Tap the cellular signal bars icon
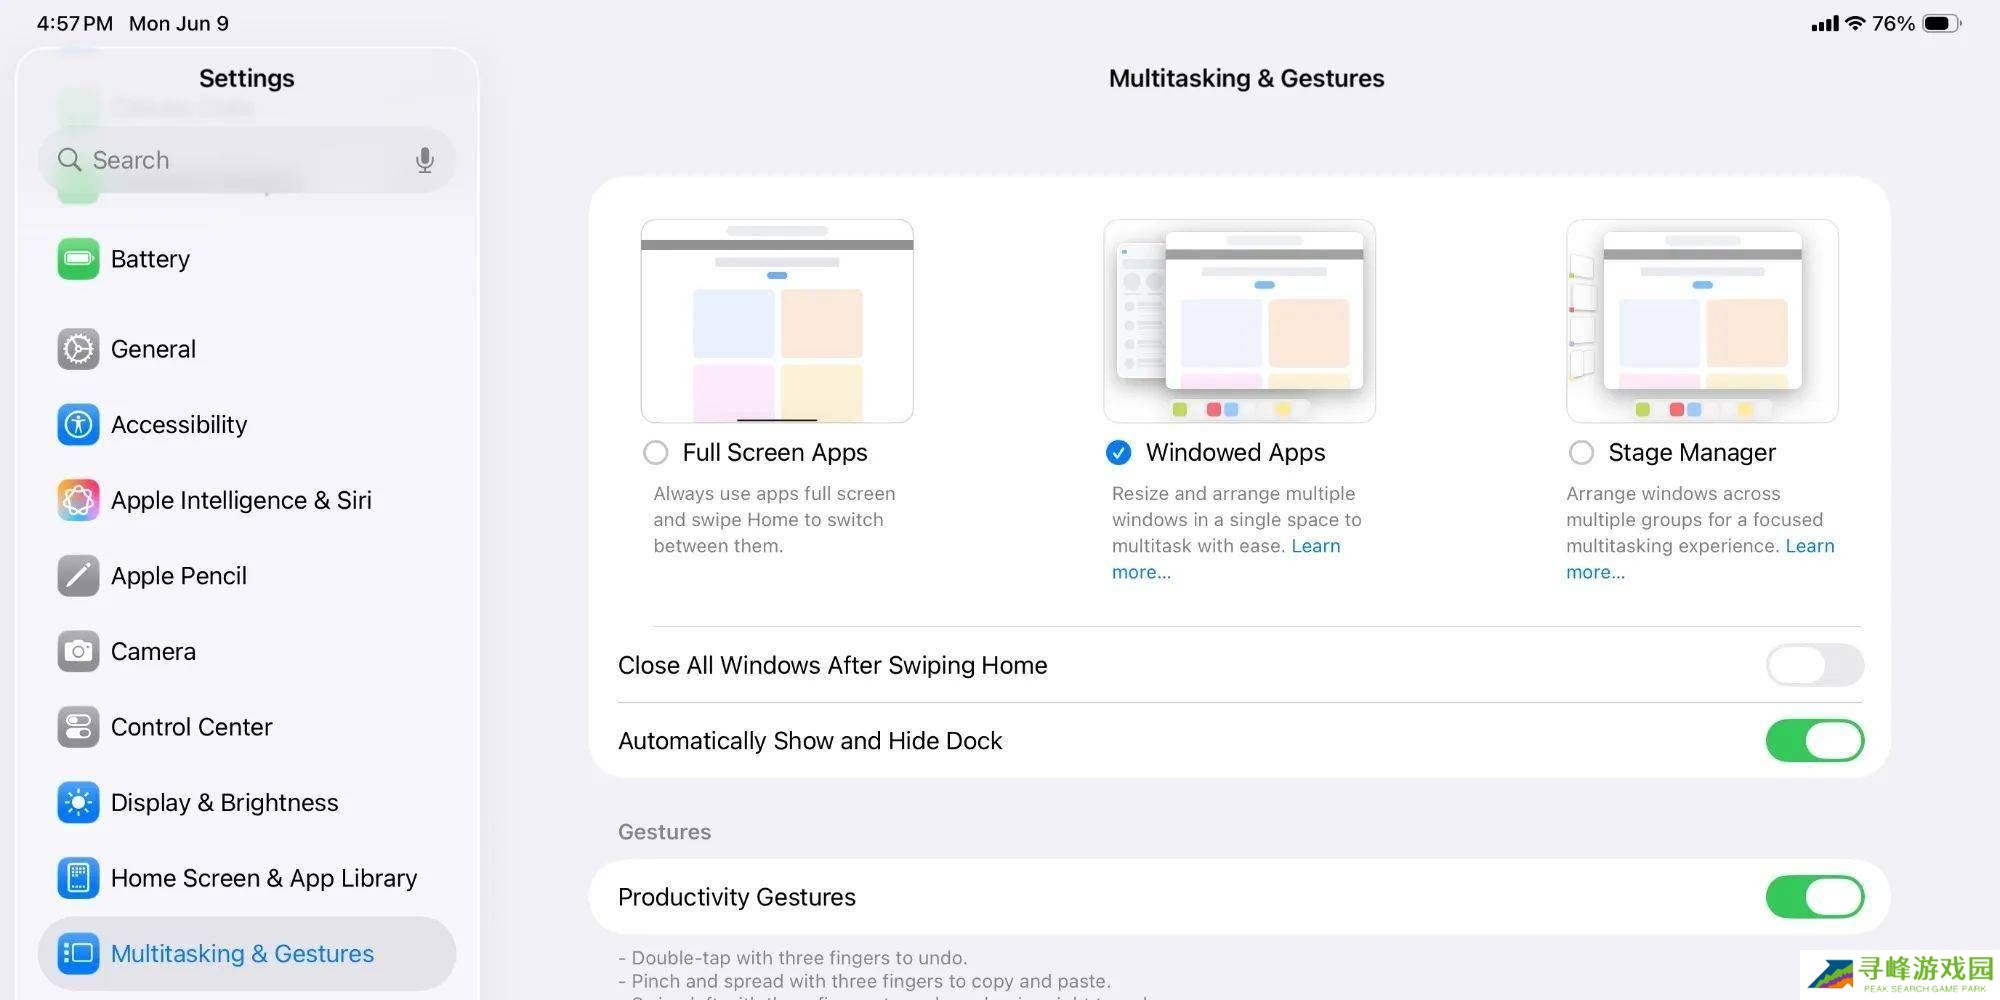 (1825, 24)
